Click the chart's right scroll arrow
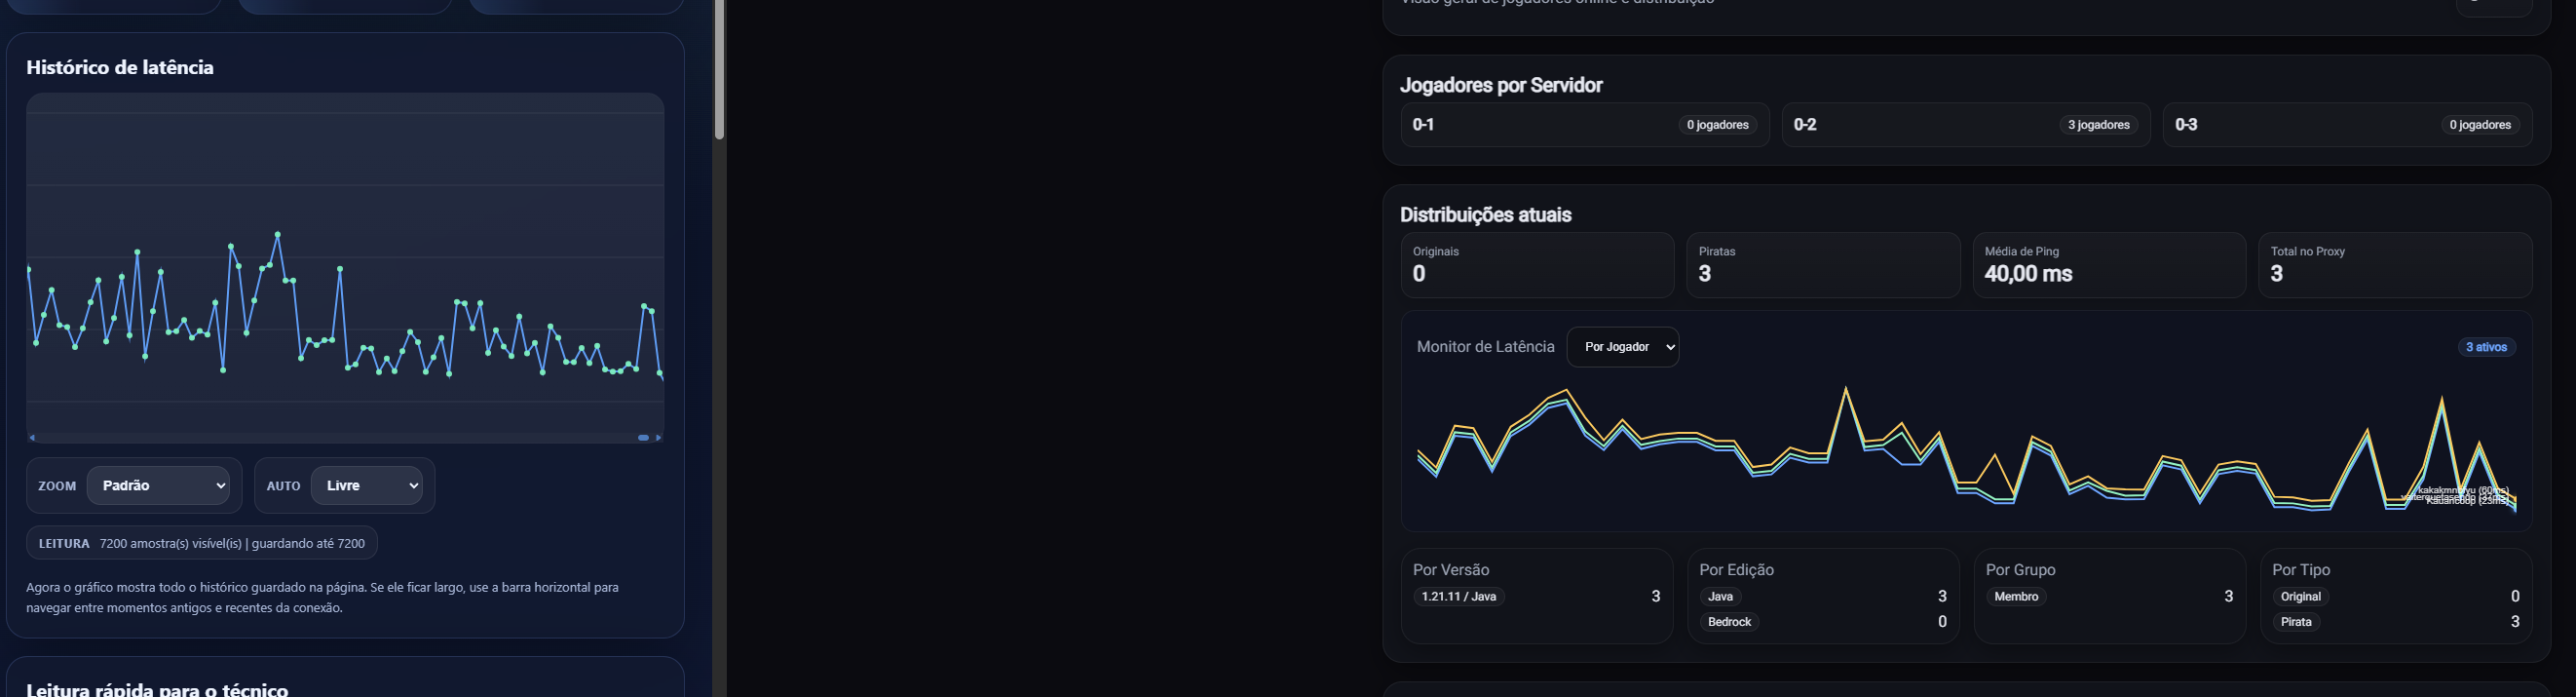Screen dimensions: 2576x697 (x=658, y=438)
